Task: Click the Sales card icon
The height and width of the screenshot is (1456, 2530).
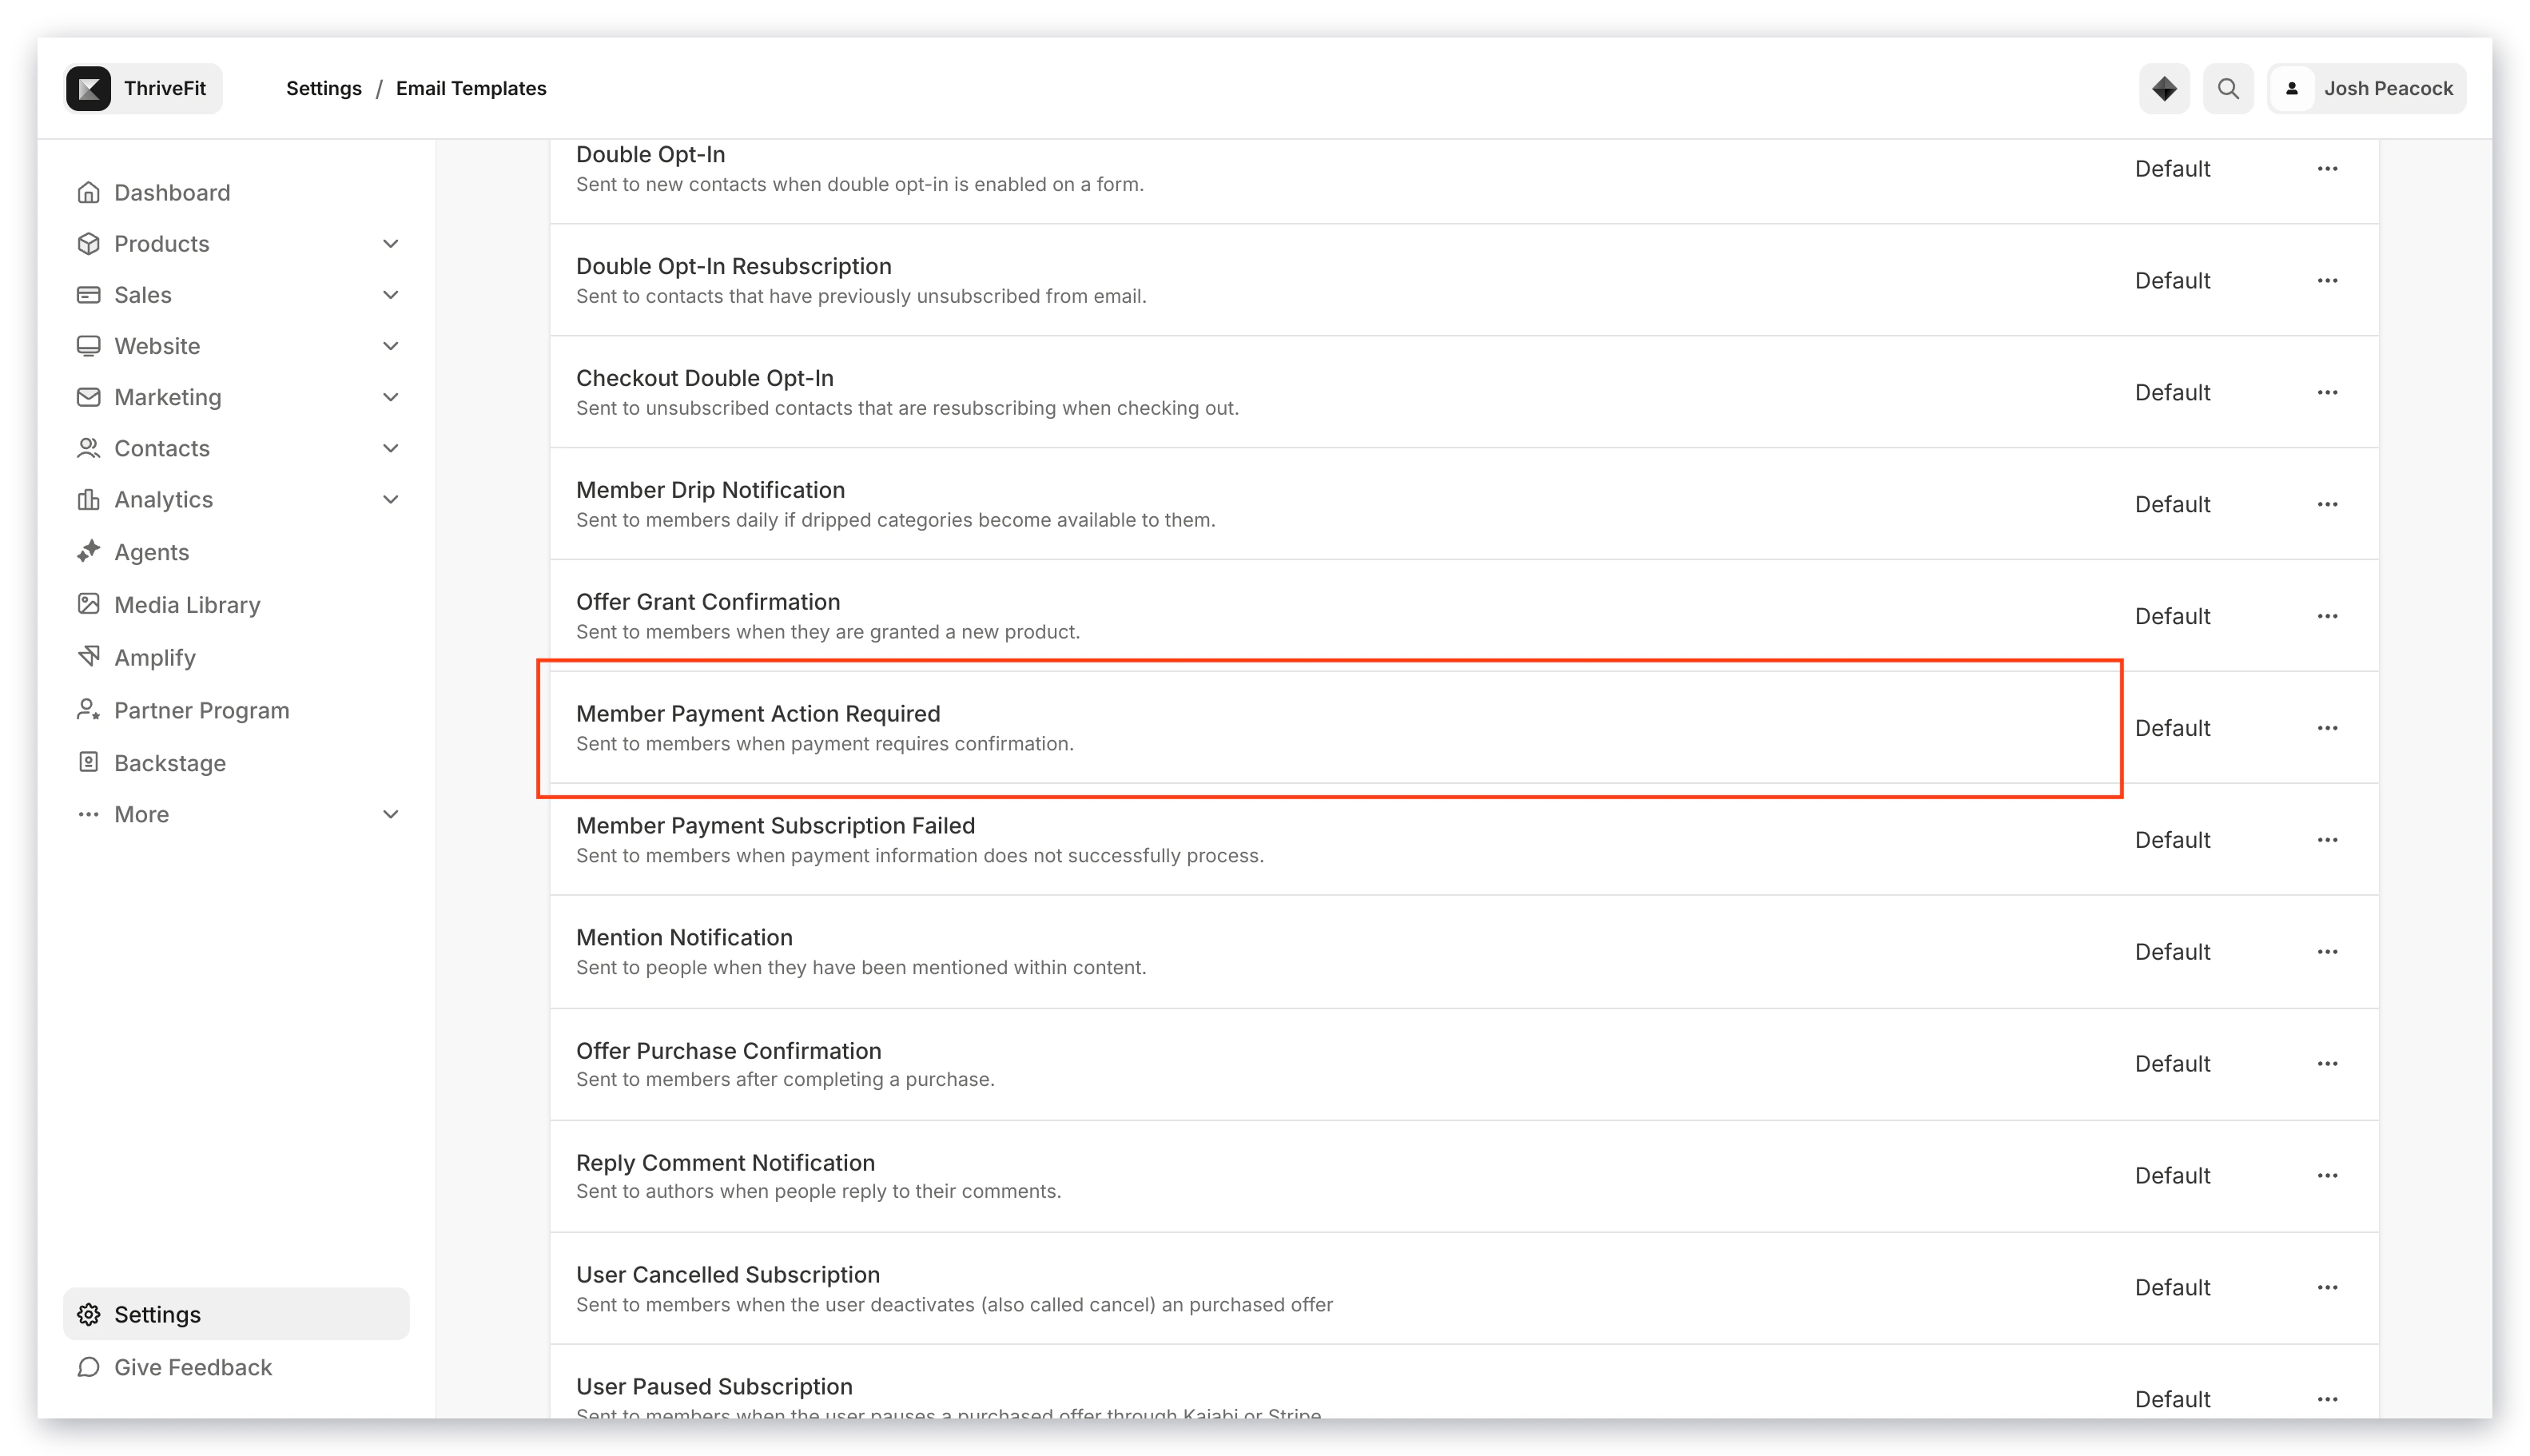Action: 89,294
